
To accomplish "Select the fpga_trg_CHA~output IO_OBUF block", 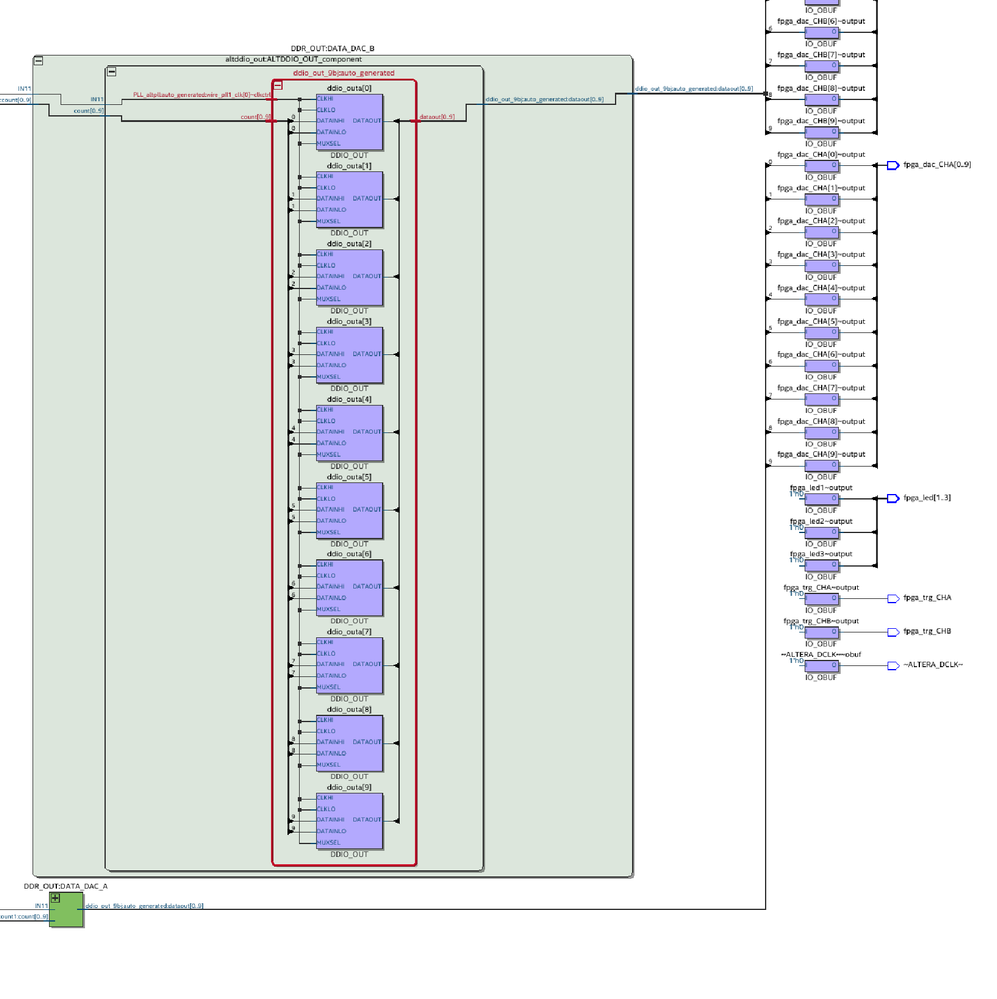I will 822,599.
